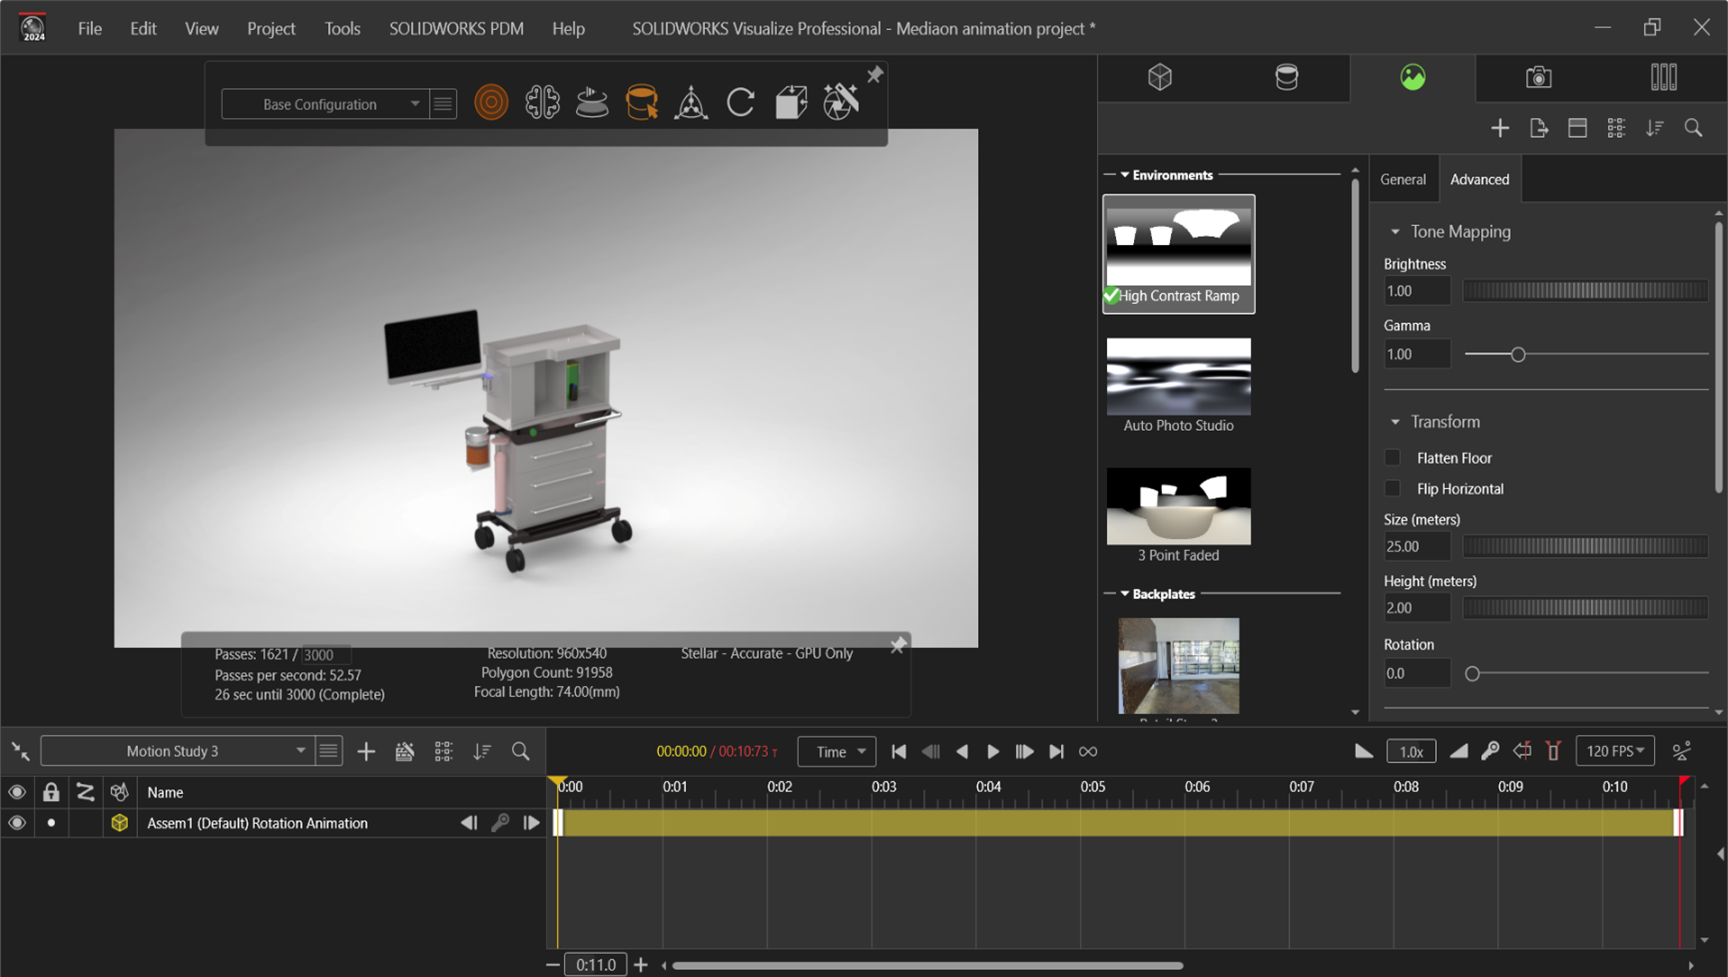
Task: Hide the Assem1 Rotation Animation track
Action: [17, 823]
